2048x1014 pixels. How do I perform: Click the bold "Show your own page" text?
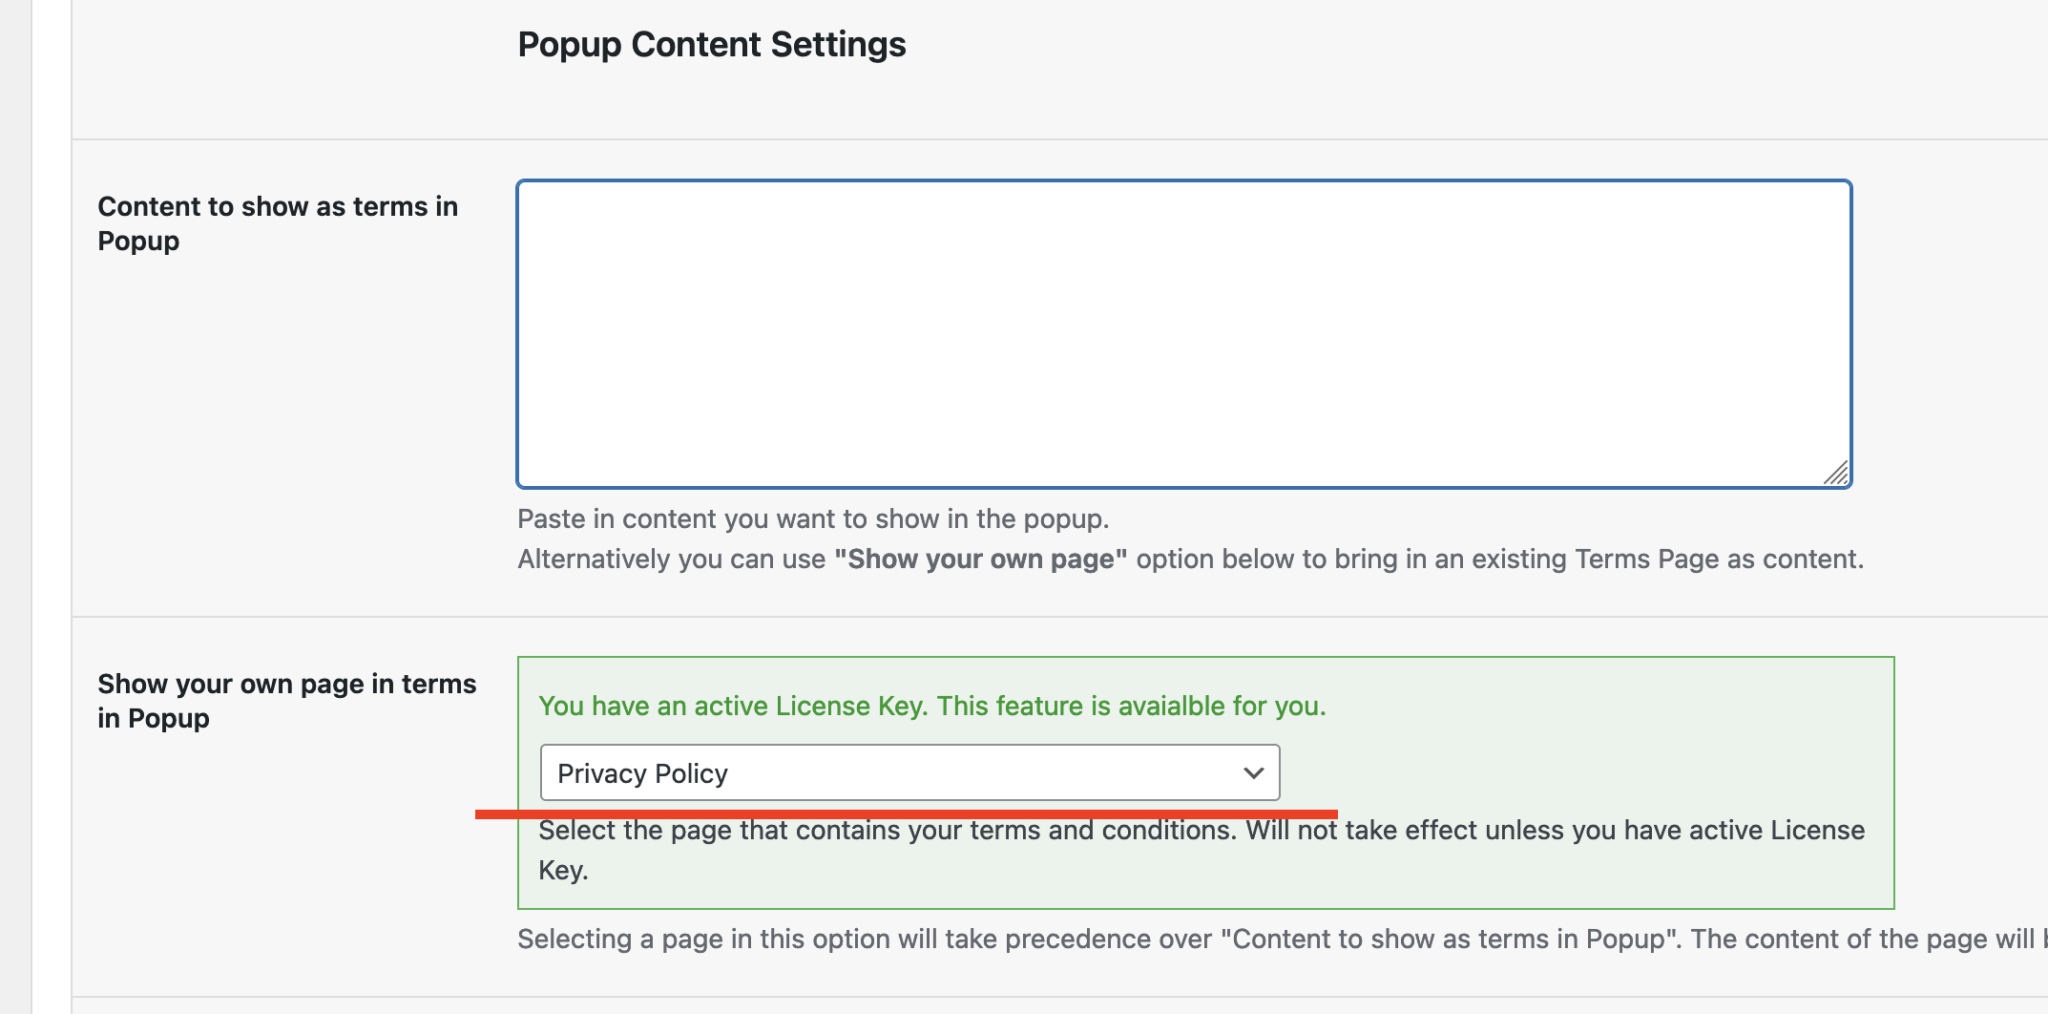(x=980, y=559)
